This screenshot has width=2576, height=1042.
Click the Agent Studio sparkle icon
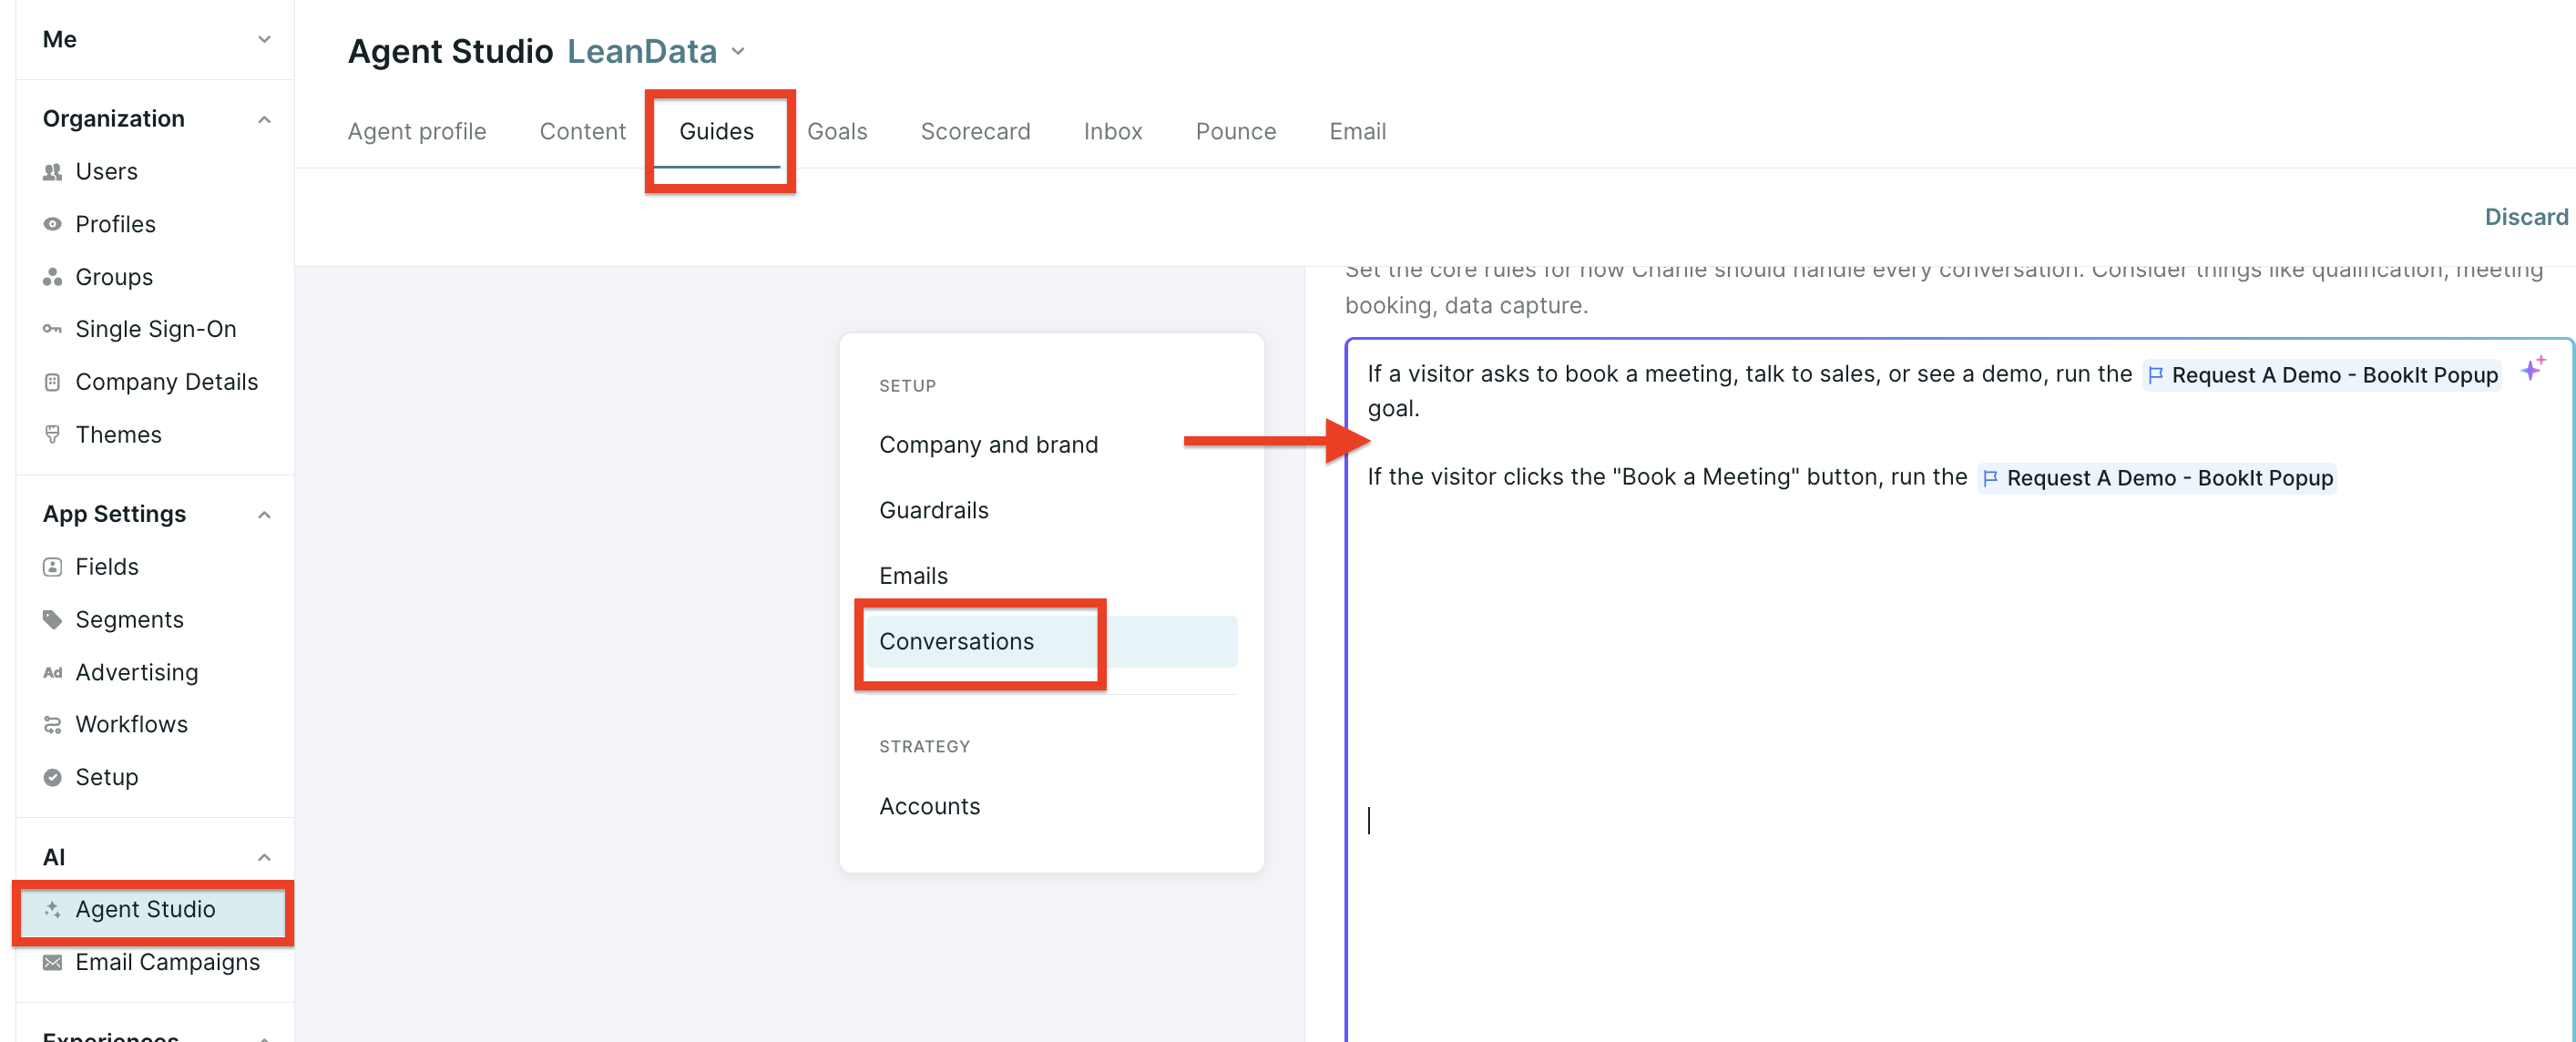[52, 909]
